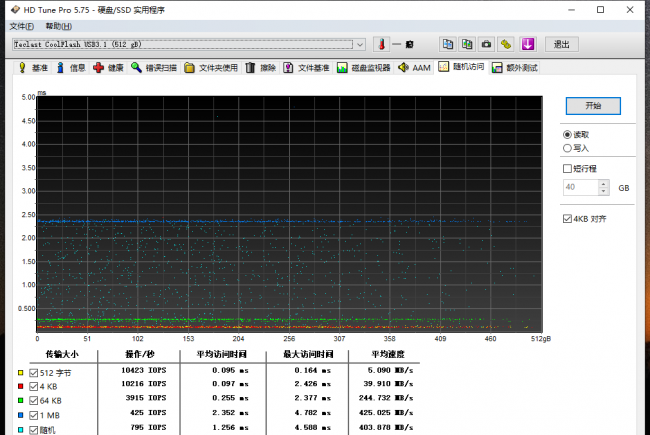Toggle the 4KB 对齐 alignment checkbox
The image size is (650, 435).
(567, 219)
